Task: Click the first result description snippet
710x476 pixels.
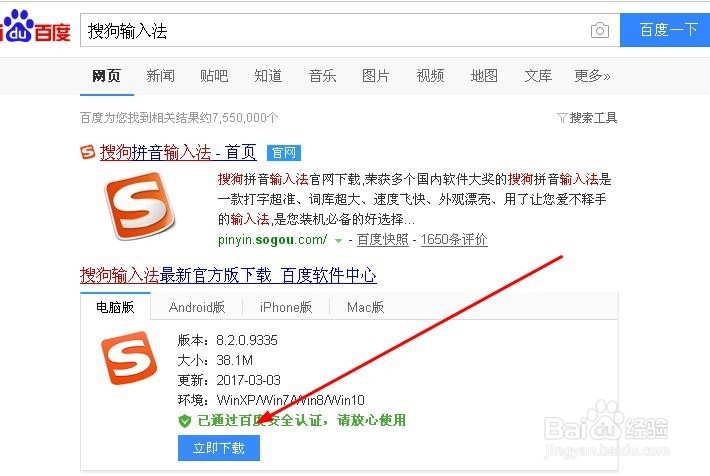Action: click(x=414, y=199)
